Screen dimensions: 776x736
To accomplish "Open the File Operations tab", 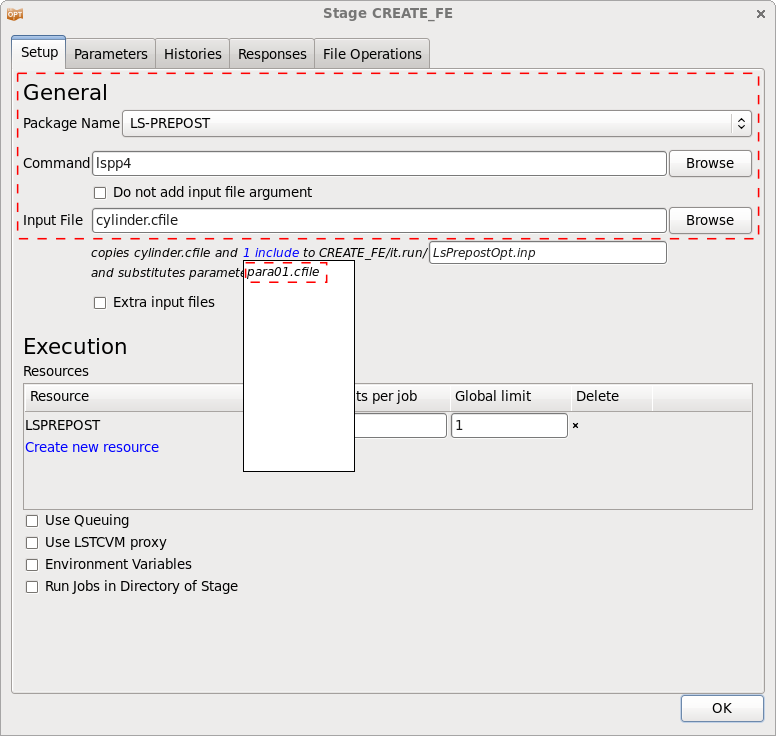I will point(372,53).
